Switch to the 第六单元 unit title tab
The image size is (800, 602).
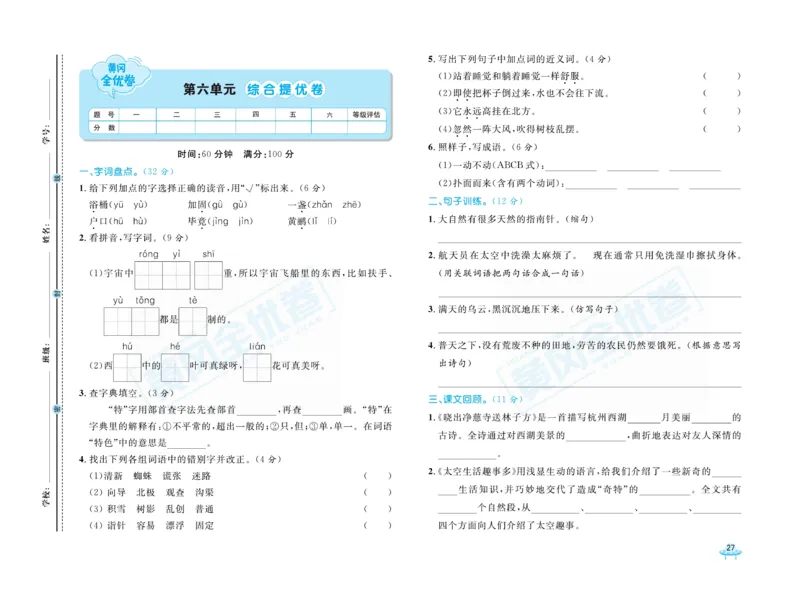pos(208,89)
